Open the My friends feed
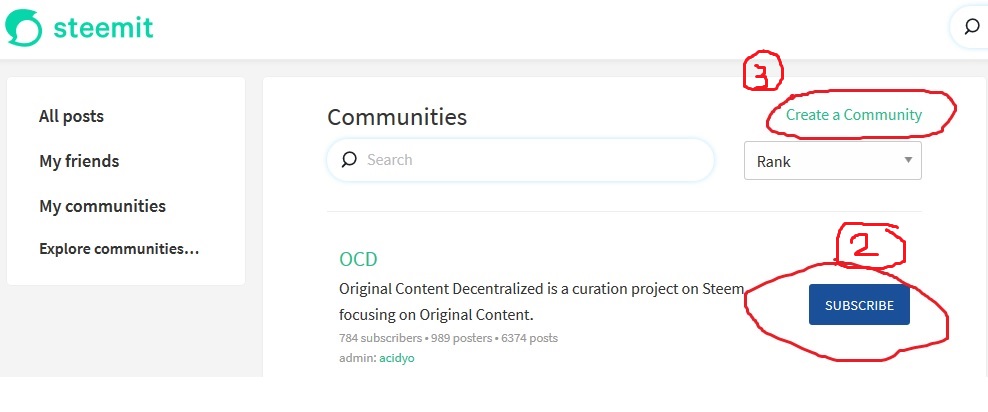The height and width of the screenshot is (412, 988). (79, 161)
